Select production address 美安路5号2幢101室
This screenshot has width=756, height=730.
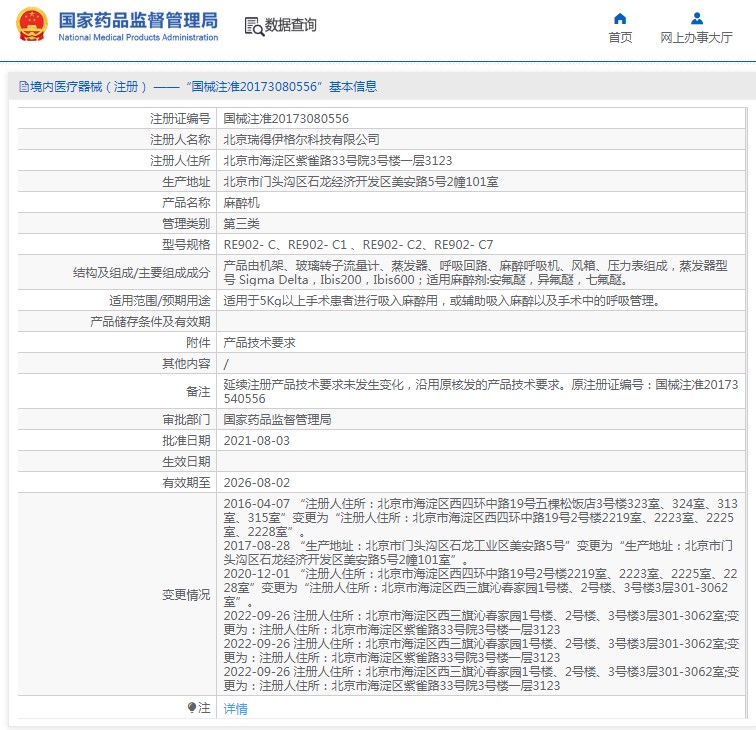tap(361, 182)
